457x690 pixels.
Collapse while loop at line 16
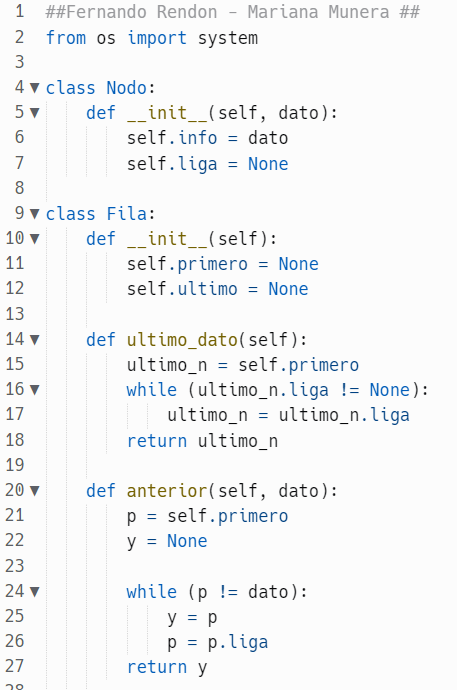[x=35, y=390]
